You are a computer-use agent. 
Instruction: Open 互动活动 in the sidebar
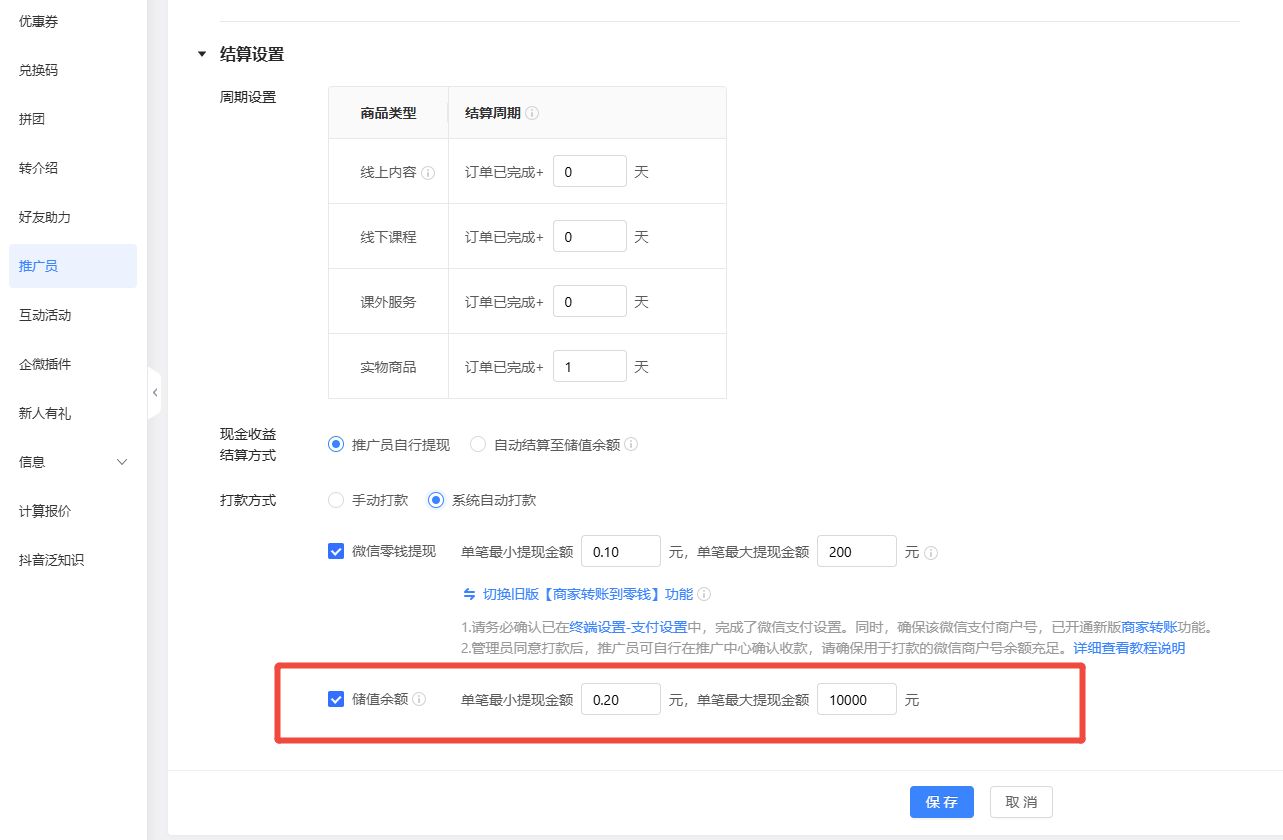[45, 315]
